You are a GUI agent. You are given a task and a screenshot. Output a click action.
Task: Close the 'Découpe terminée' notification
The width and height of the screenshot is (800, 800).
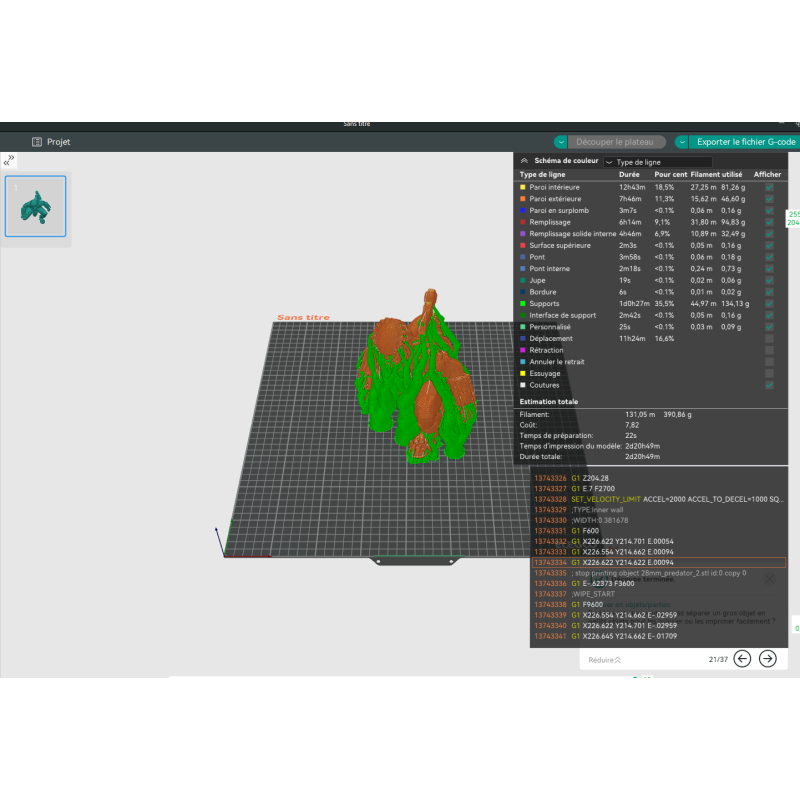[x=769, y=578]
